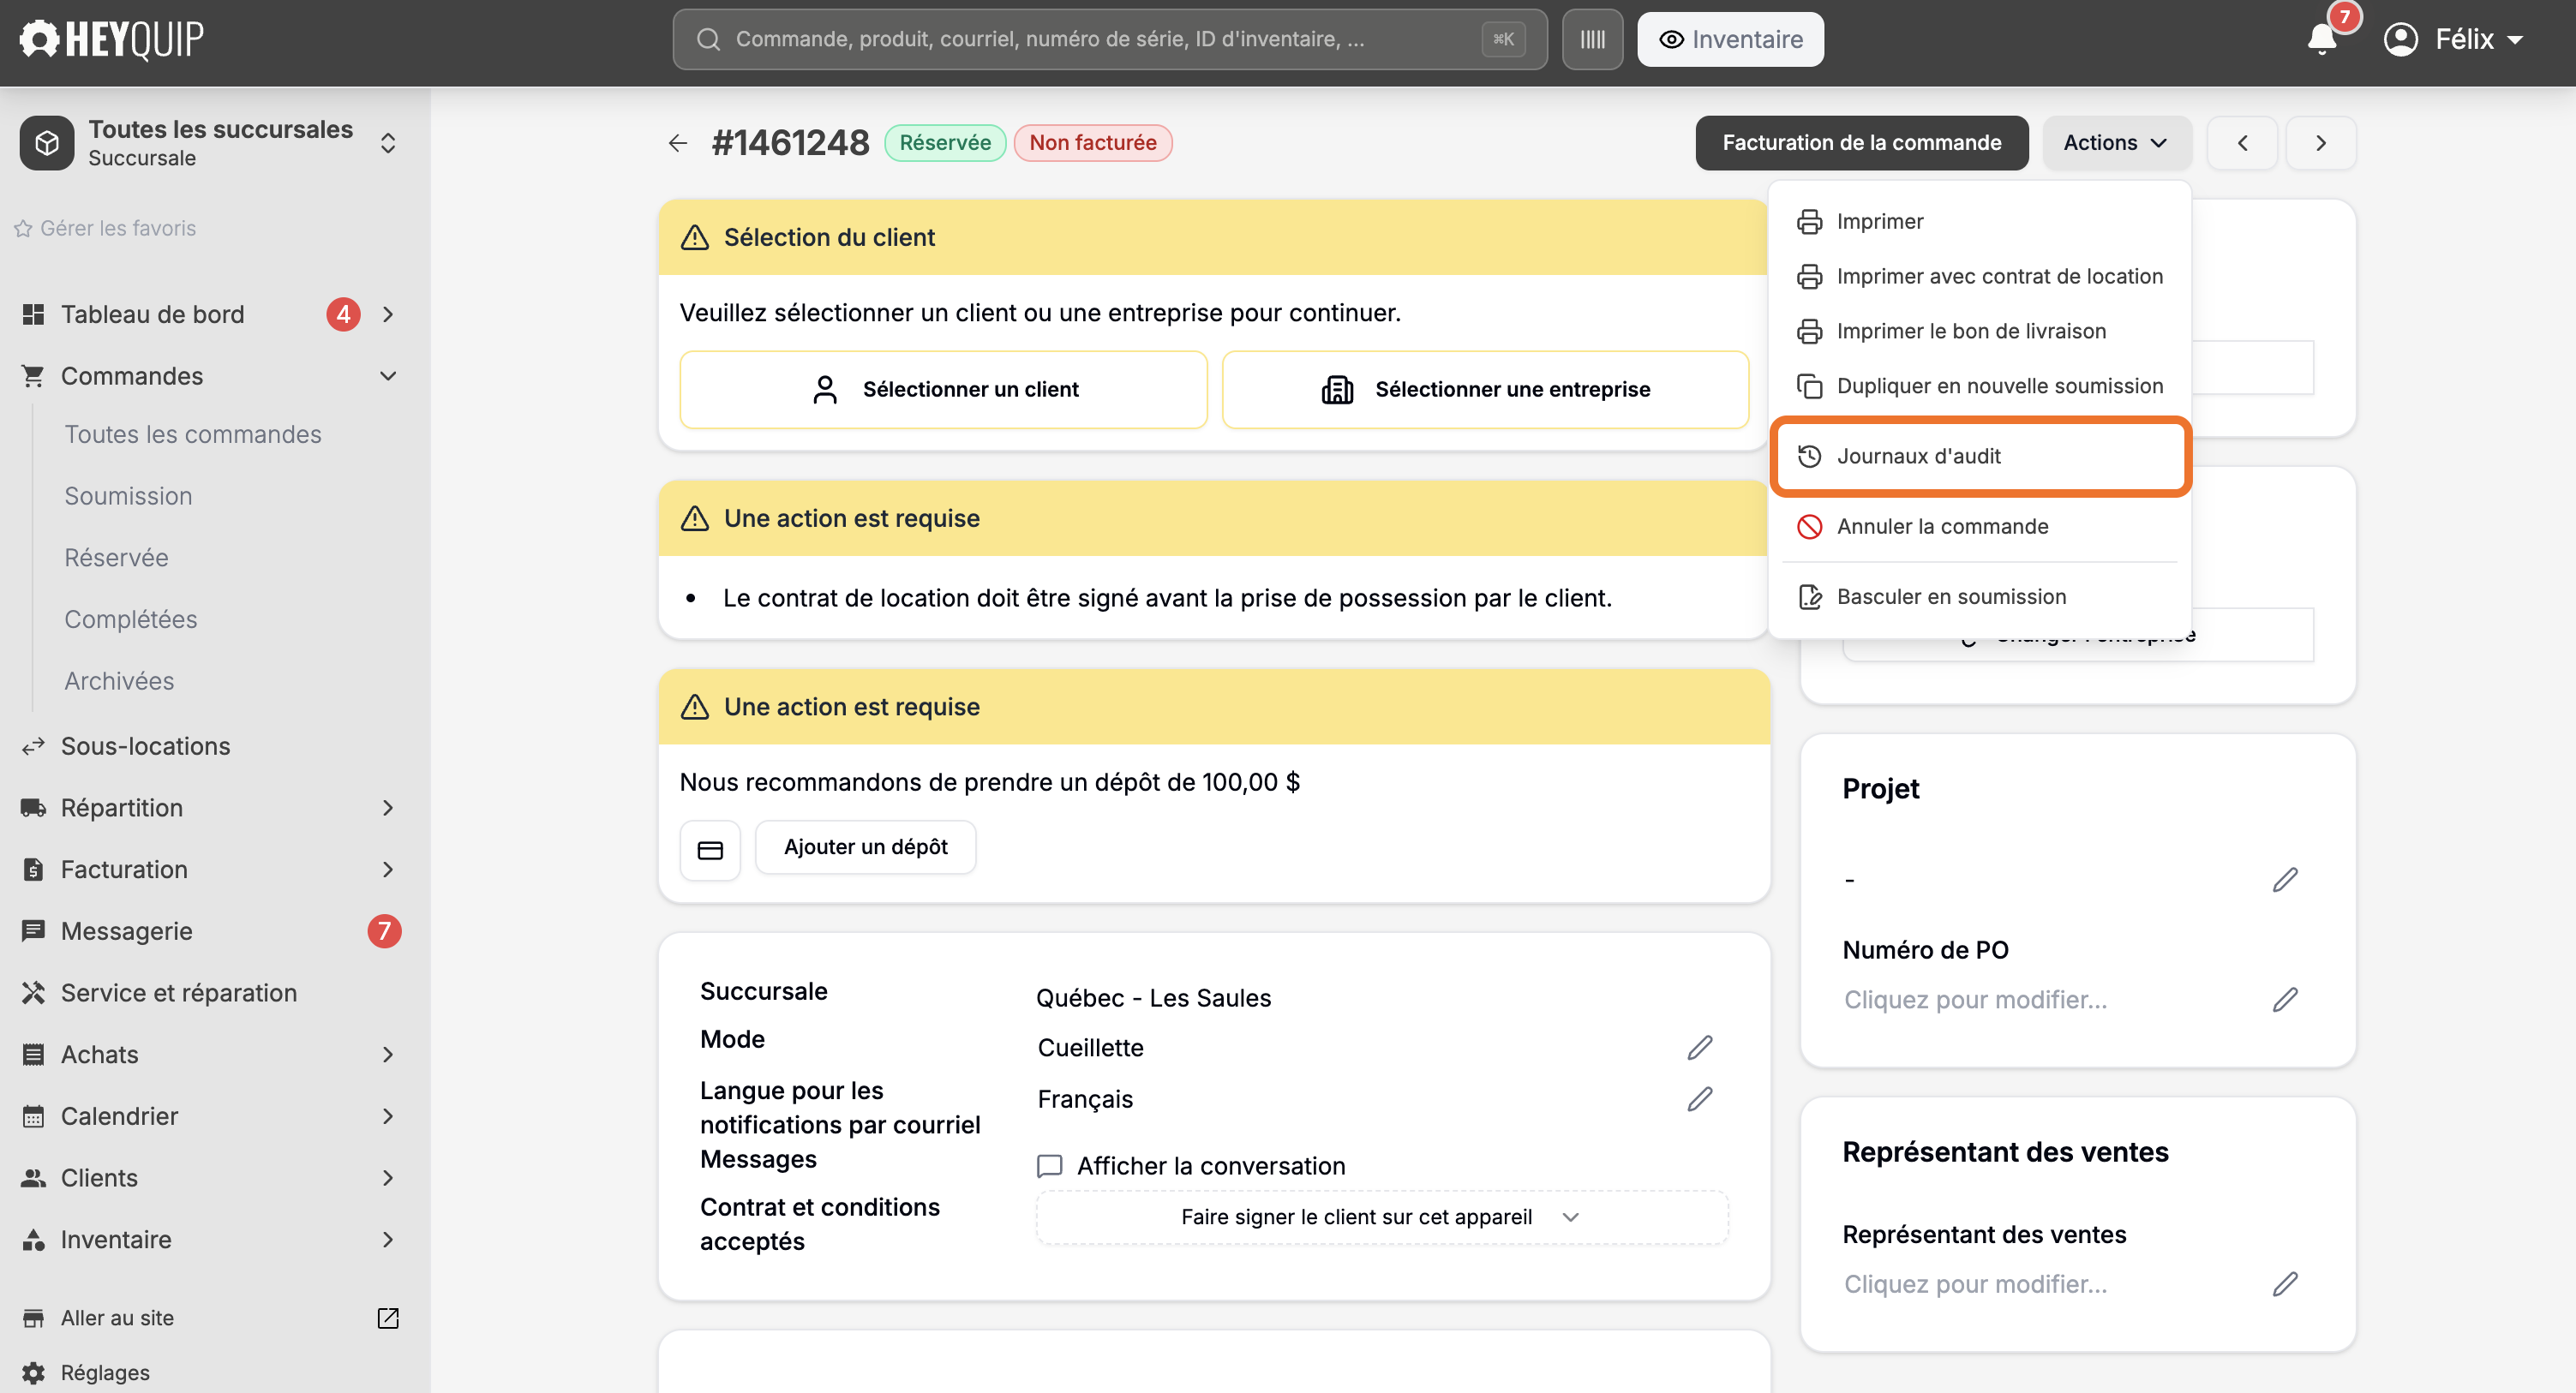Choose Imprimer avec contrat de location
This screenshot has height=1393, width=2576.
click(x=1981, y=276)
